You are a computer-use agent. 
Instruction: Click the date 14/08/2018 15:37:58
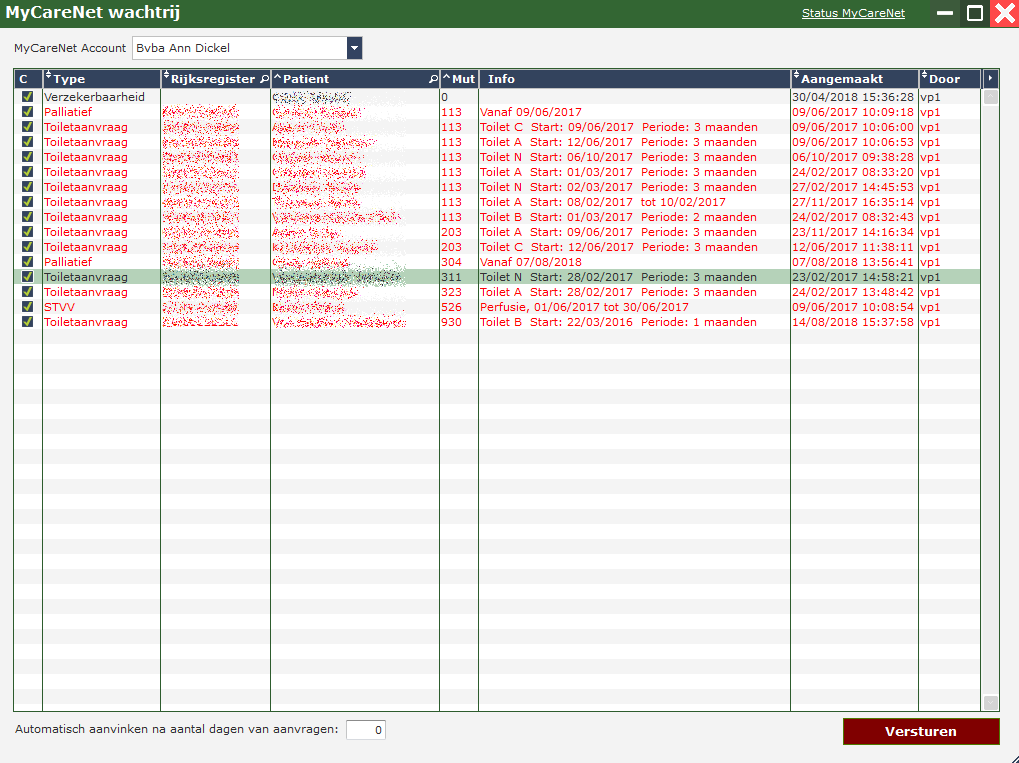(x=853, y=322)
